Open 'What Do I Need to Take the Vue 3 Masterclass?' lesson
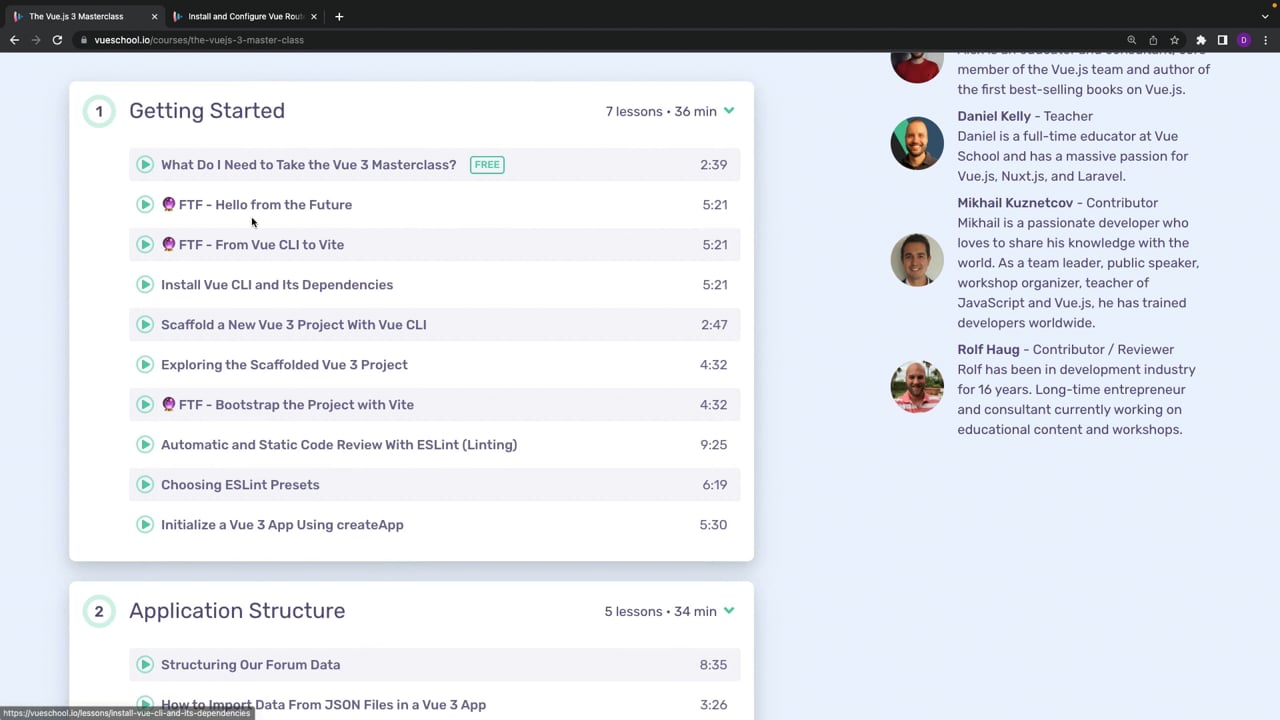 [x=308, y=165]
